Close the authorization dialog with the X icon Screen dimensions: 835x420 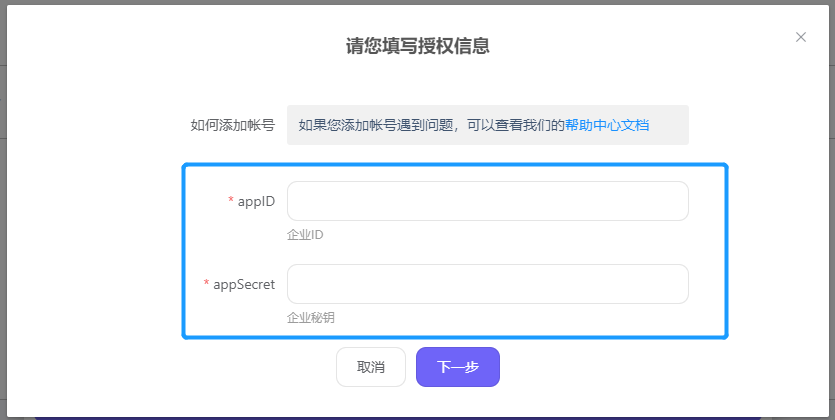click(x=800, y=37)
